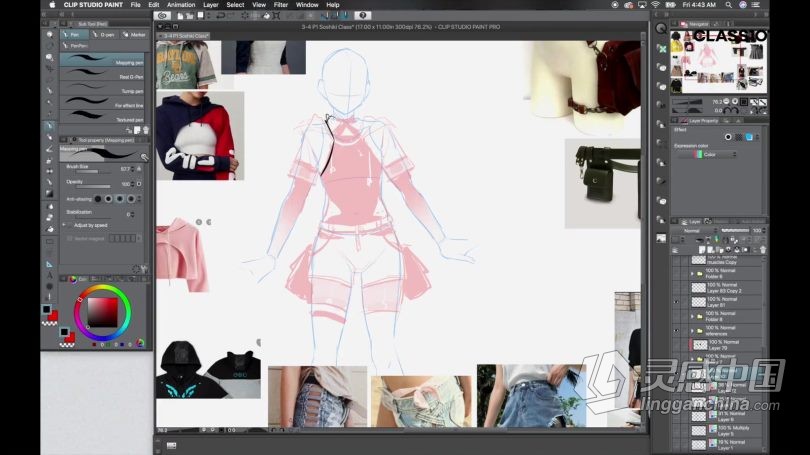Image resolution: width=810 pixels, height=455 pixels.
Task: Delete layer with Layer panel trash icon
Action: tap(763, 250)
